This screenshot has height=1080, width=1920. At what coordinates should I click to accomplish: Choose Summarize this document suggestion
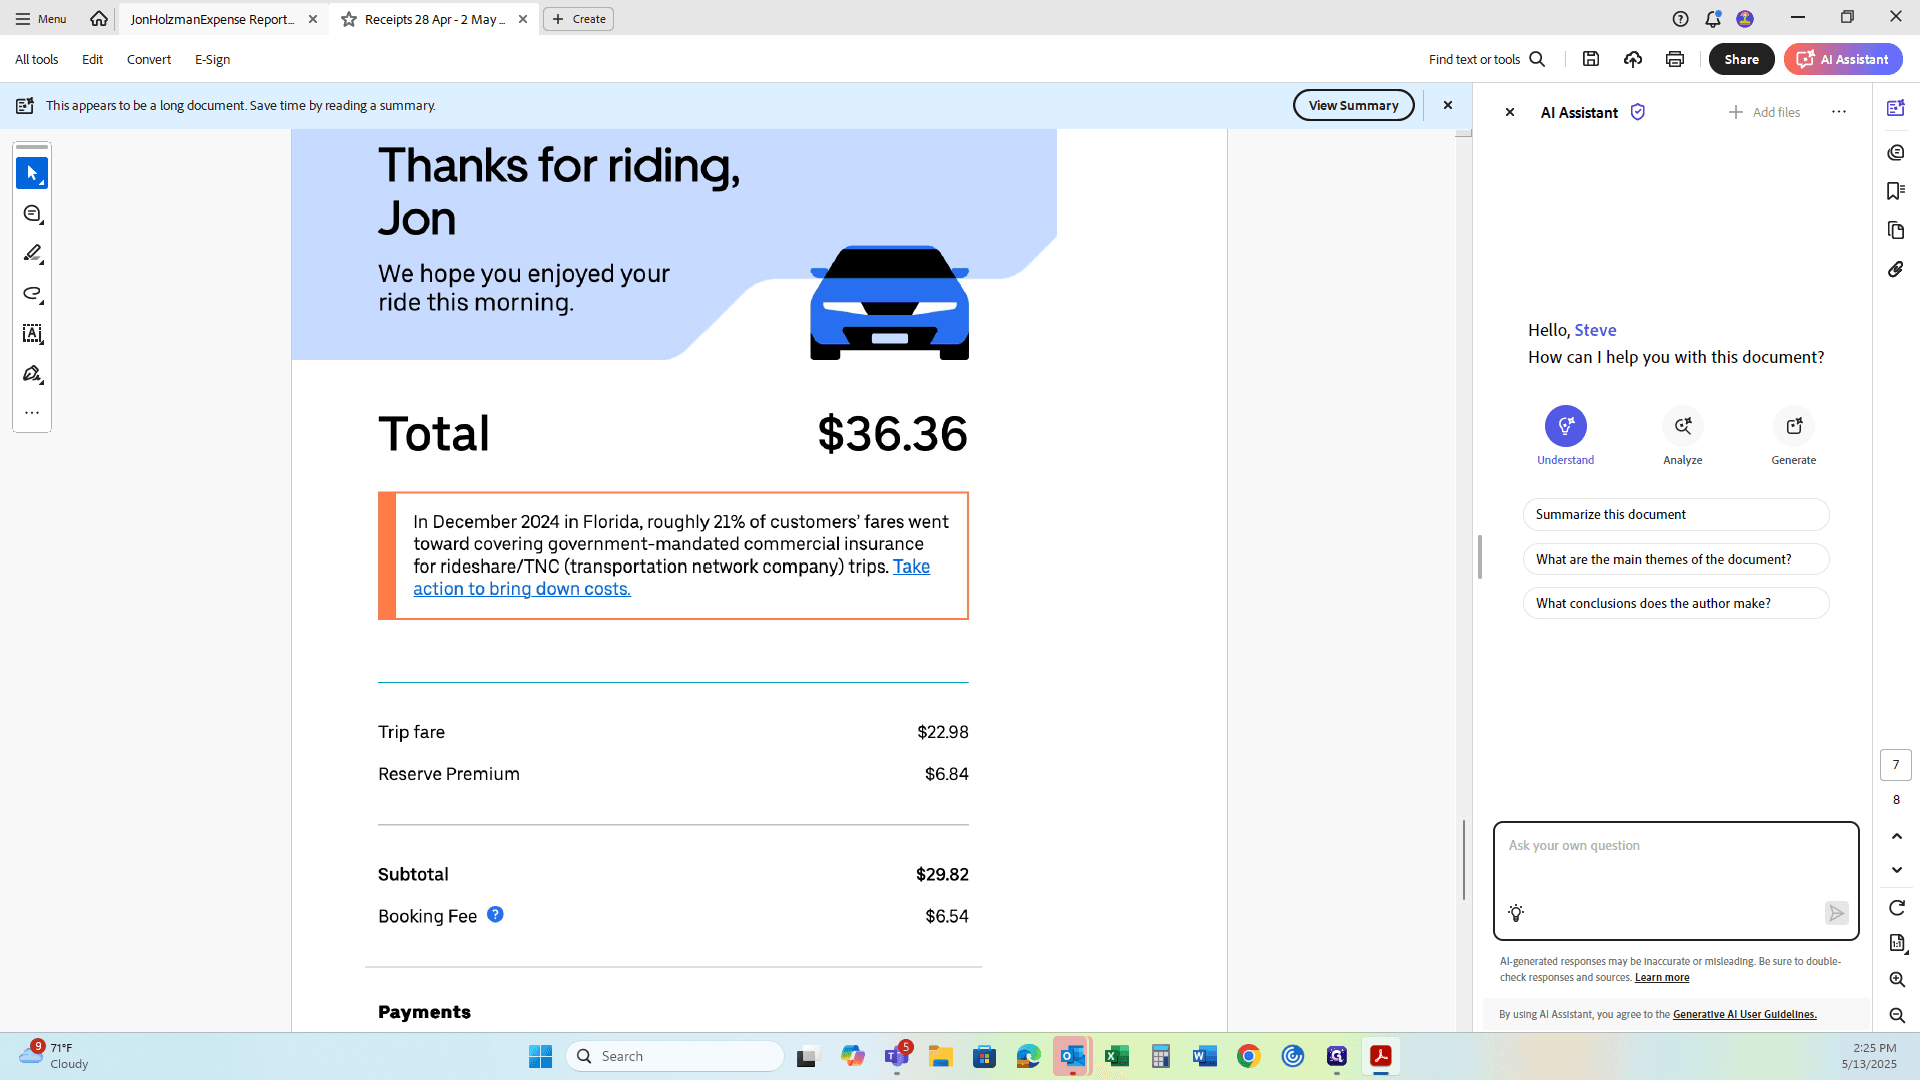tap(1676, 515)
